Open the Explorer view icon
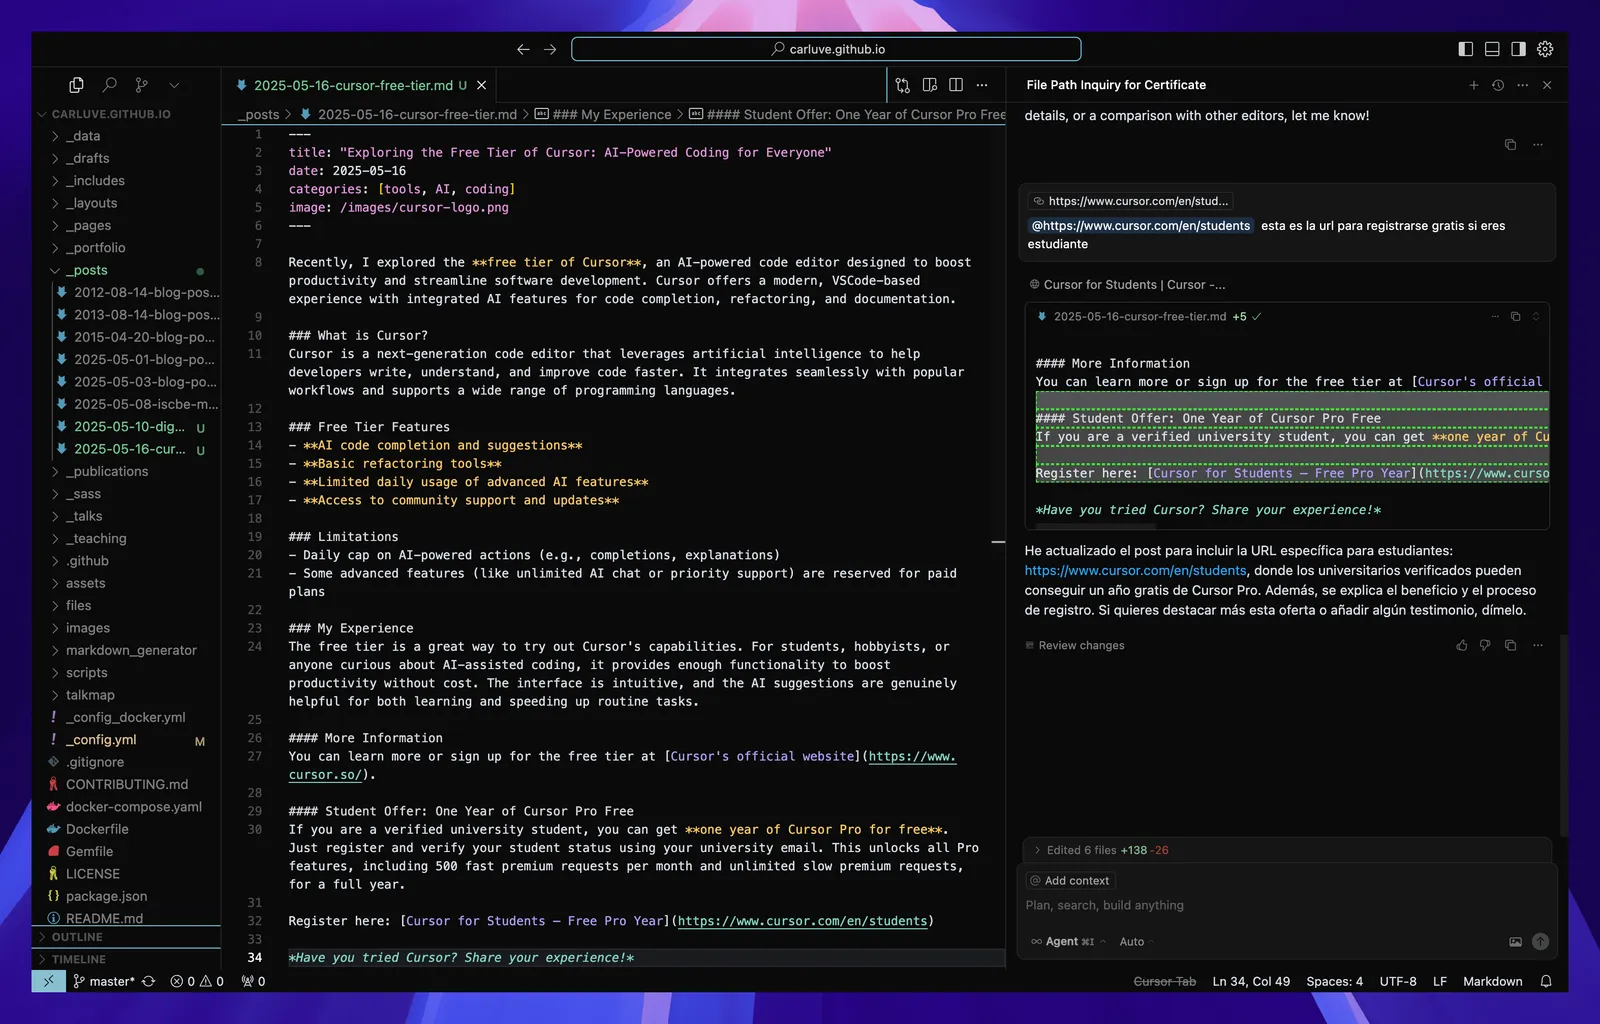The height and width of the screenshot is (1024, 1600). tap(76, 85)
